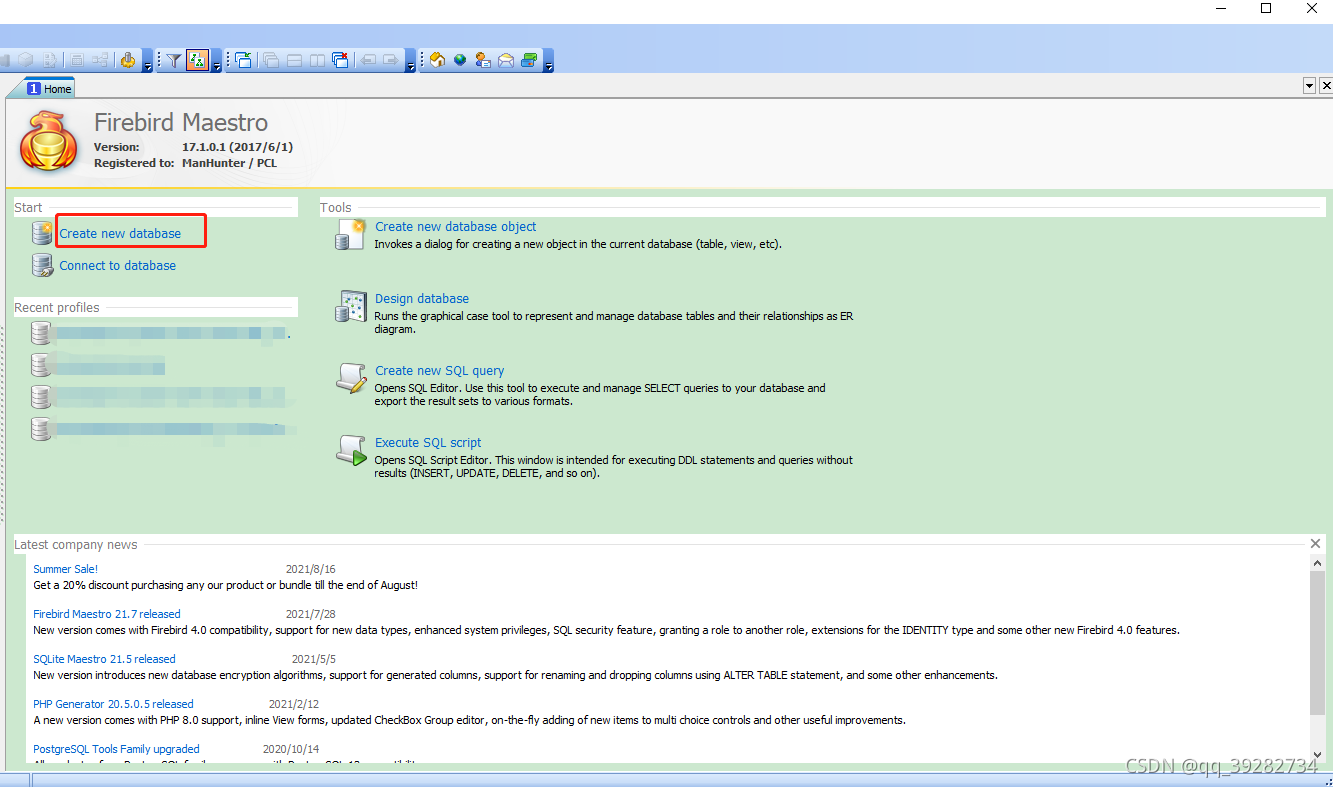This screenshot has width=1333, height=787.
Task: Click the Create new SQL query scroll icon
Action: [x=351, y=379]
